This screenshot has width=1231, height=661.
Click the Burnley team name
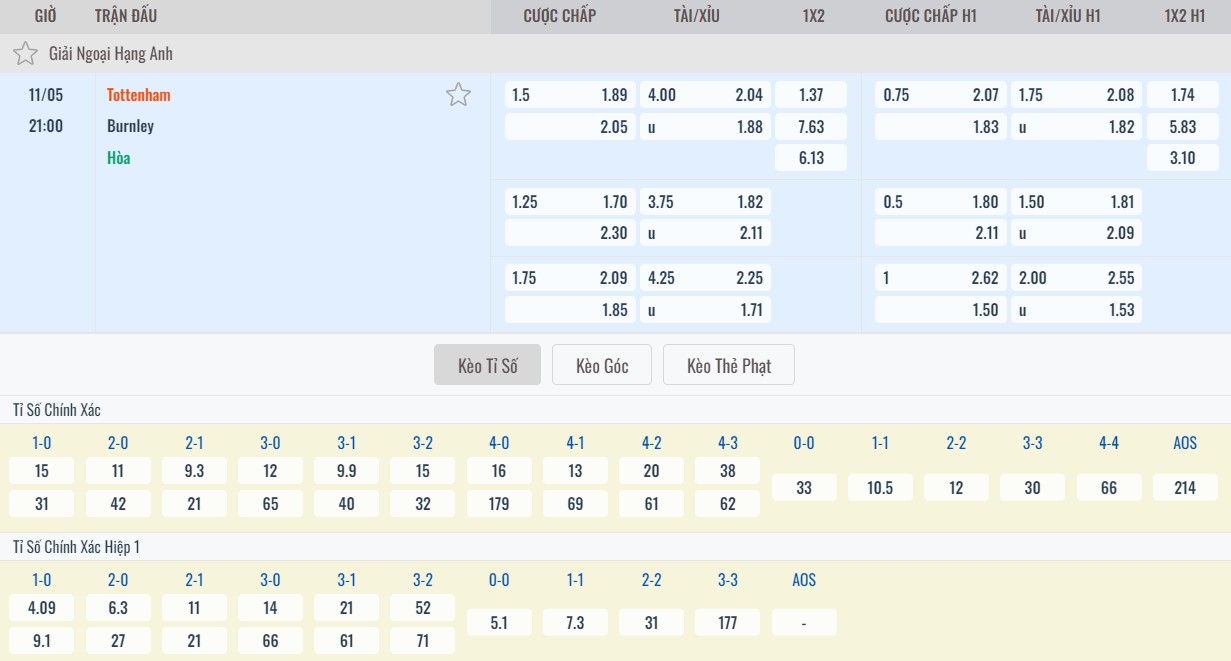pos(131,126)
